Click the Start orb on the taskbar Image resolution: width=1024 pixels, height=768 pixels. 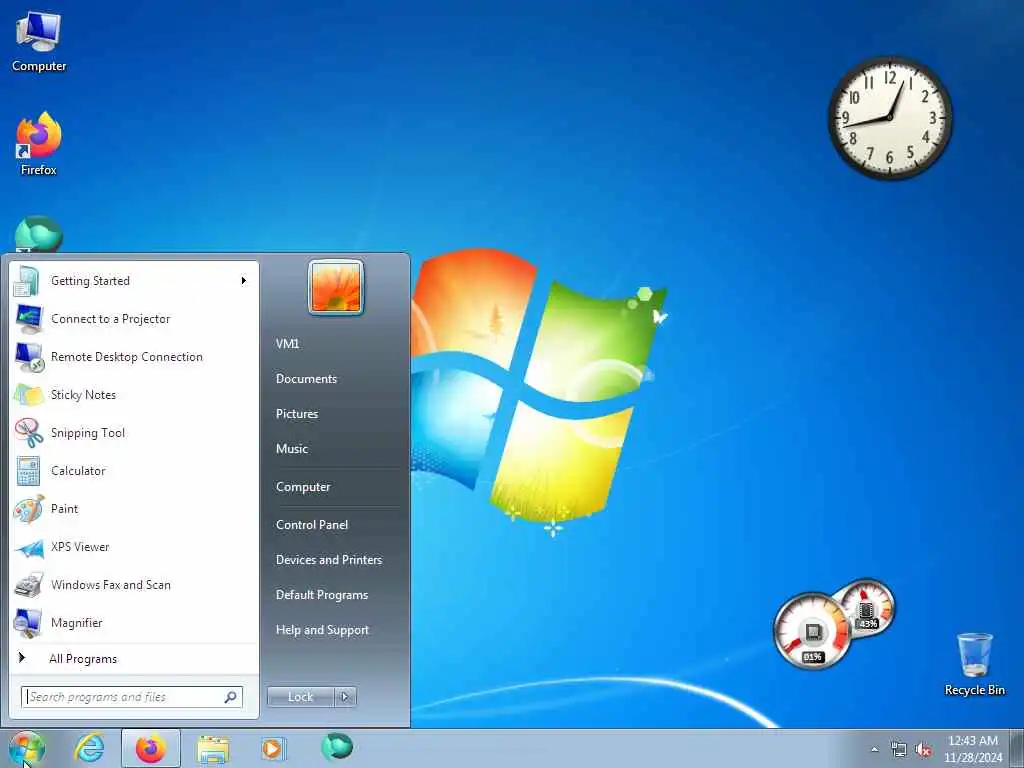(x=27, y=748)
